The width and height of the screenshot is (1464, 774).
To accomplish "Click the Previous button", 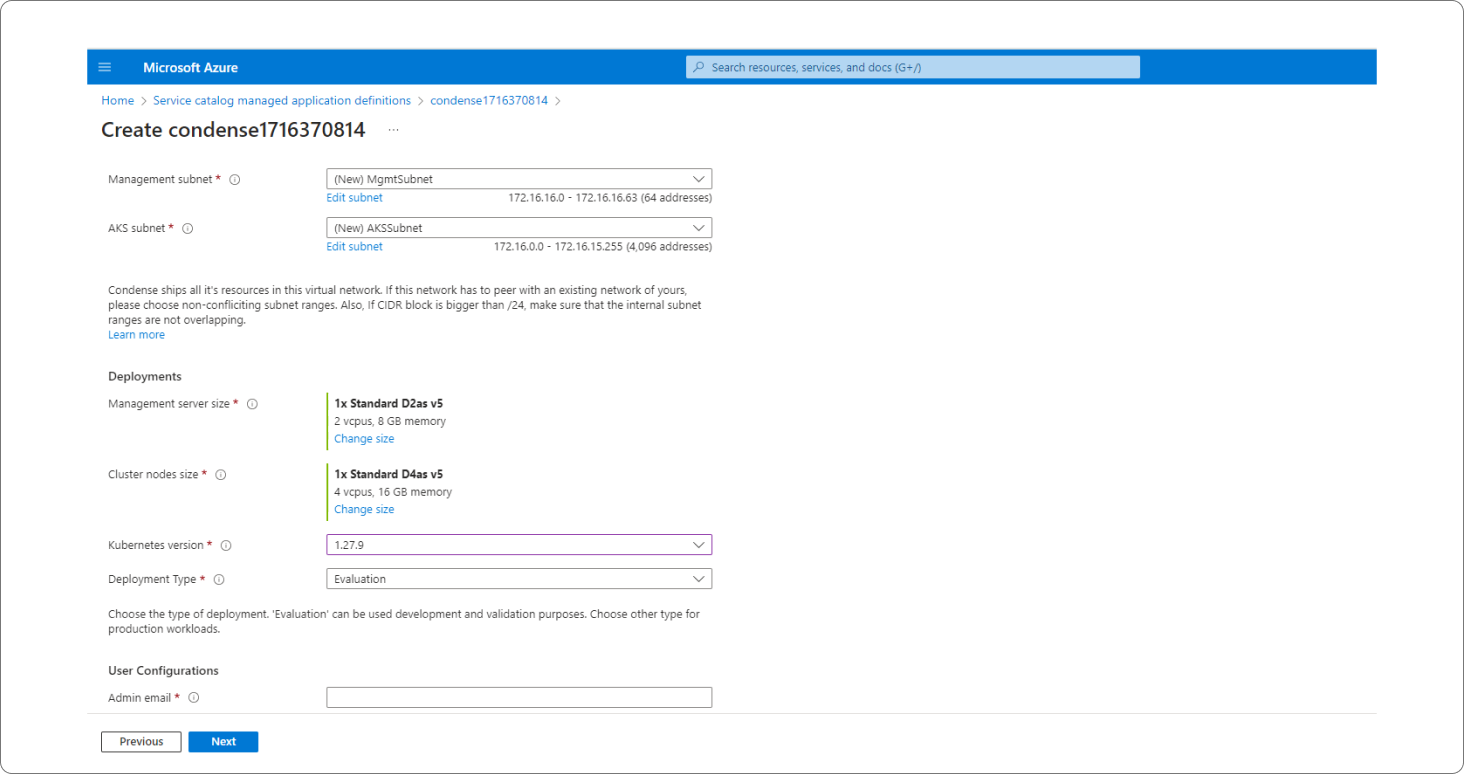I will (x=141, y=742).
